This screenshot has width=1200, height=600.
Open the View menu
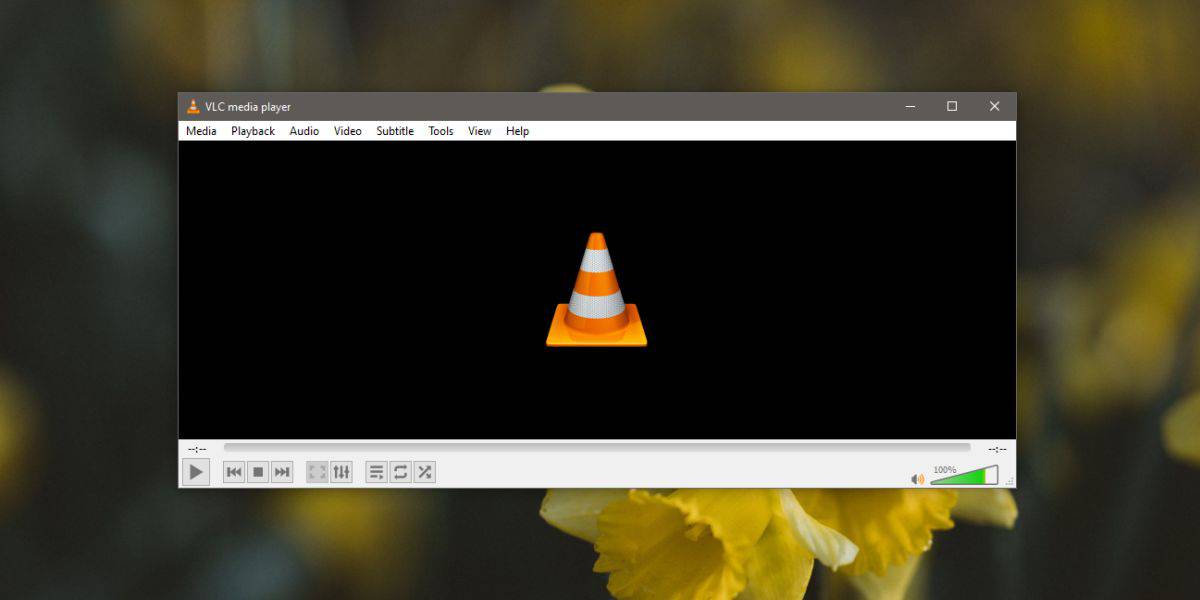coord(480,131)
